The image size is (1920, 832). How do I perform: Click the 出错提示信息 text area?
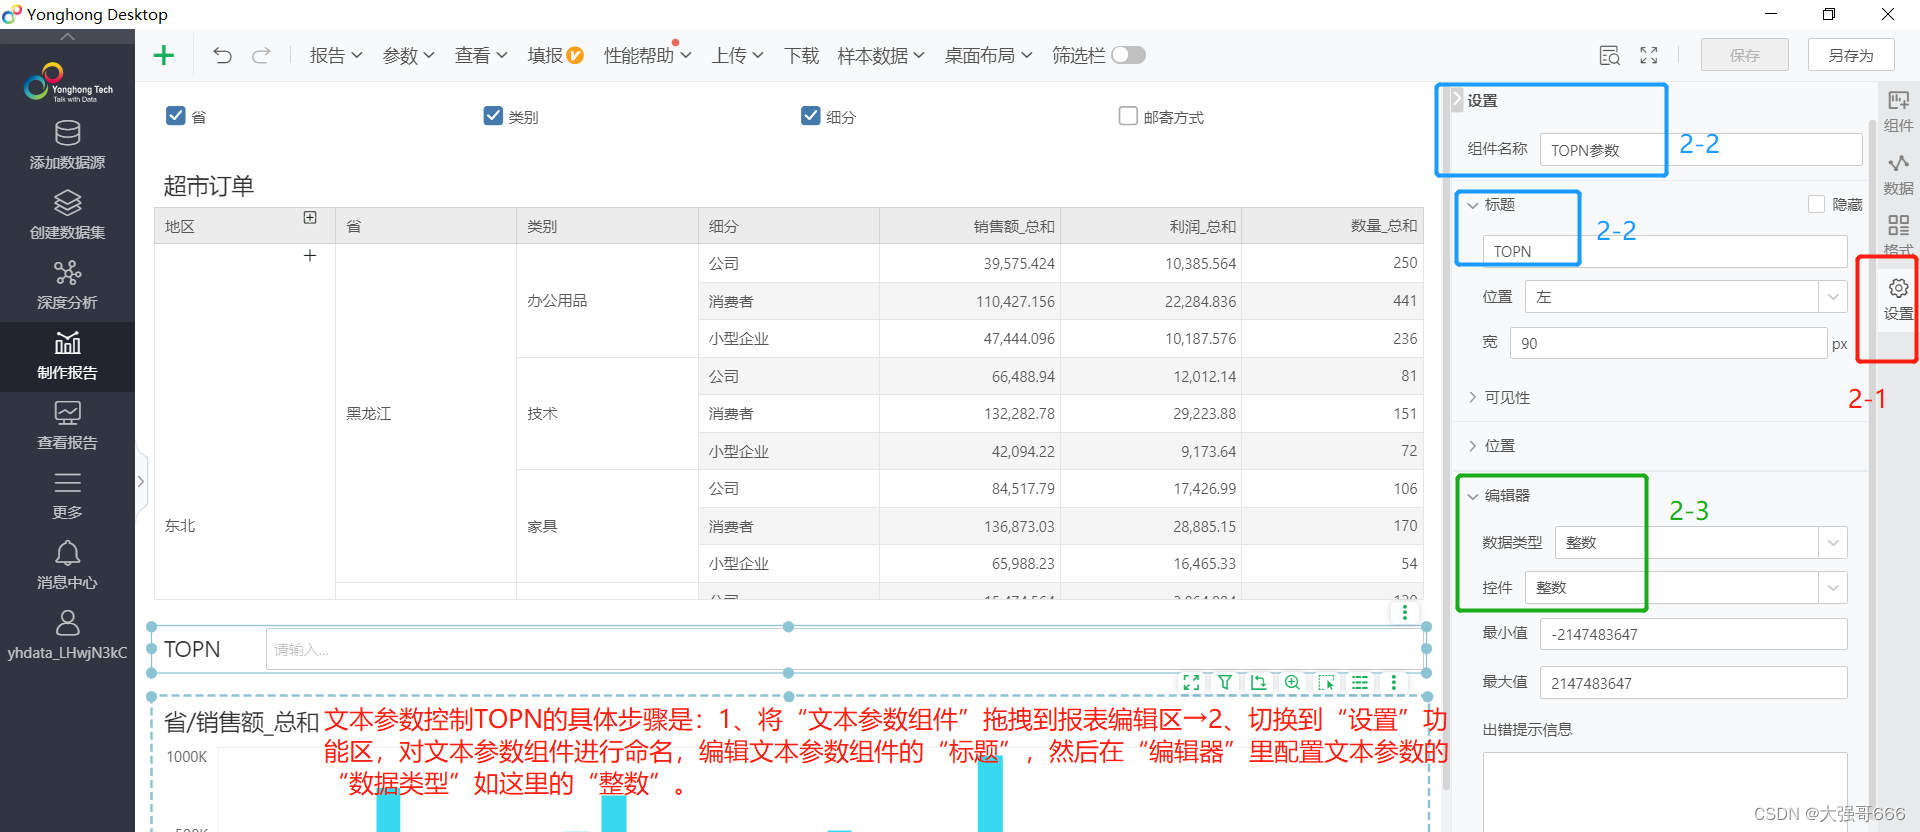(1665, 792)
